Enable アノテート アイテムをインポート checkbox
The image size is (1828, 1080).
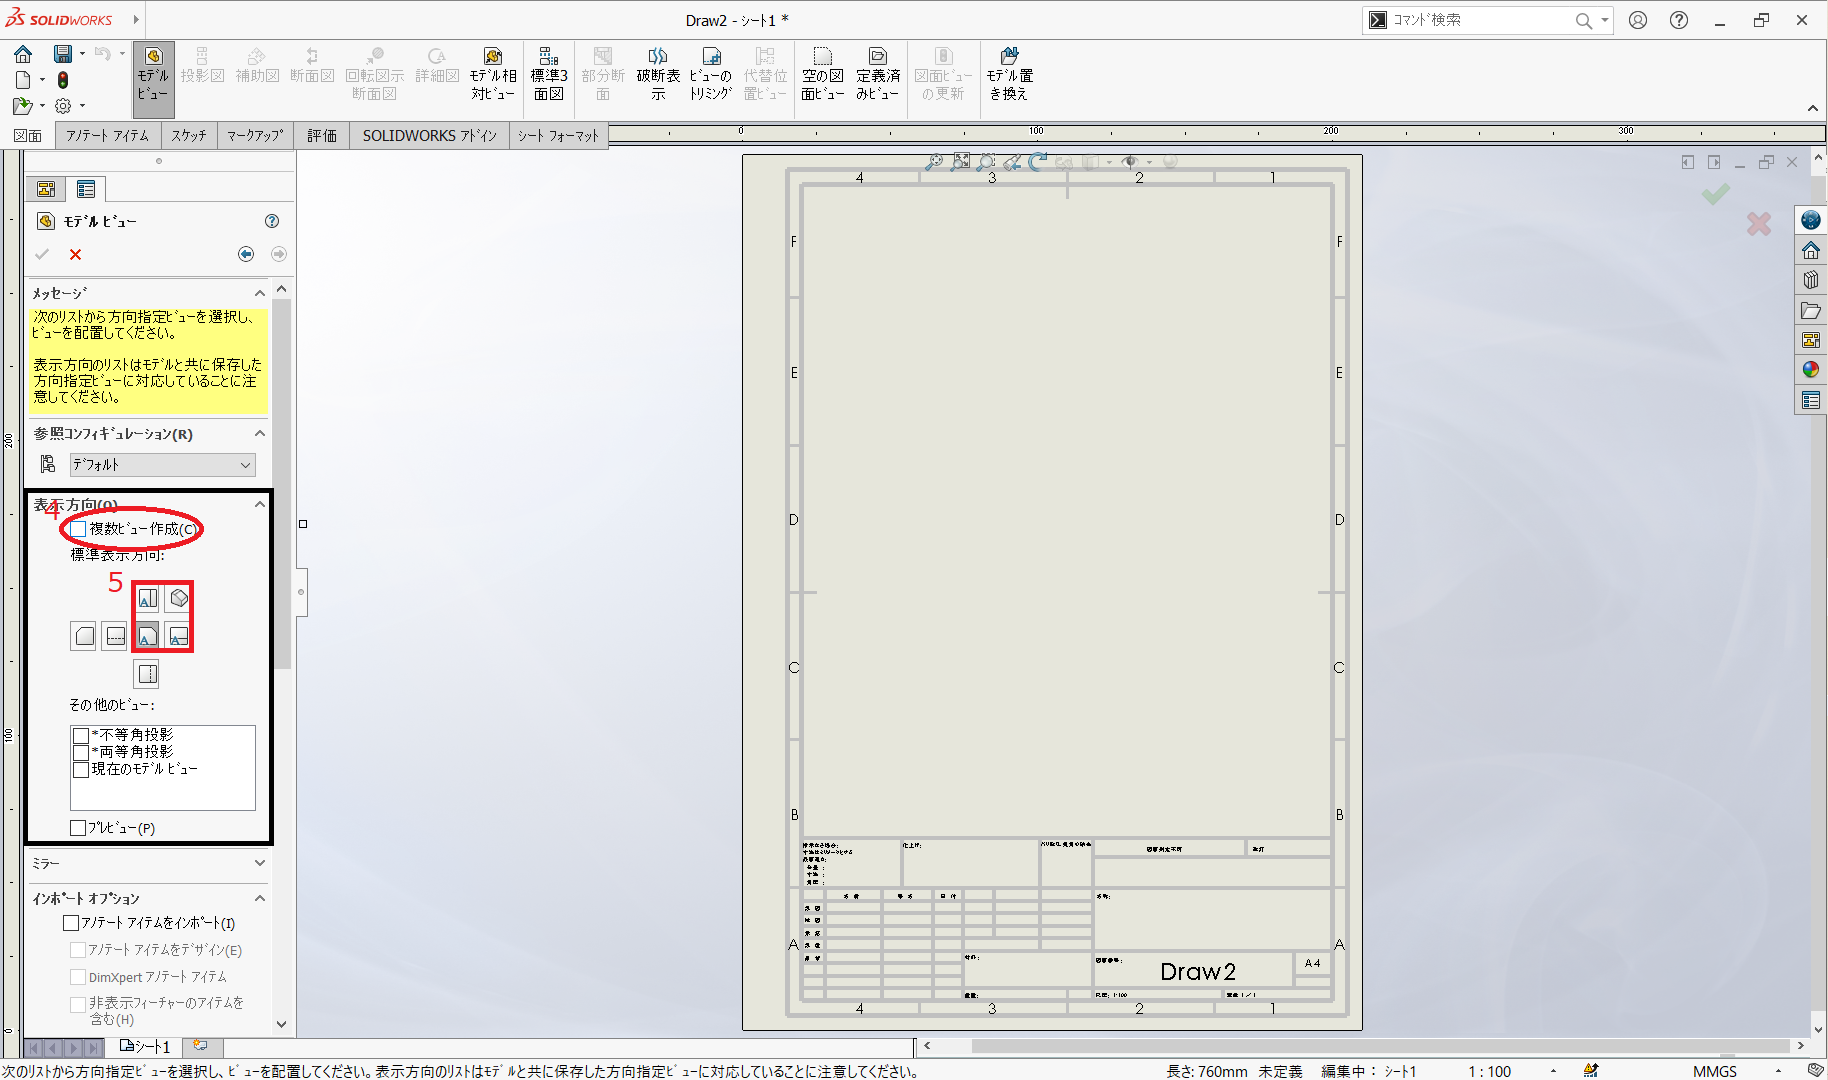[x=71, y=923]
